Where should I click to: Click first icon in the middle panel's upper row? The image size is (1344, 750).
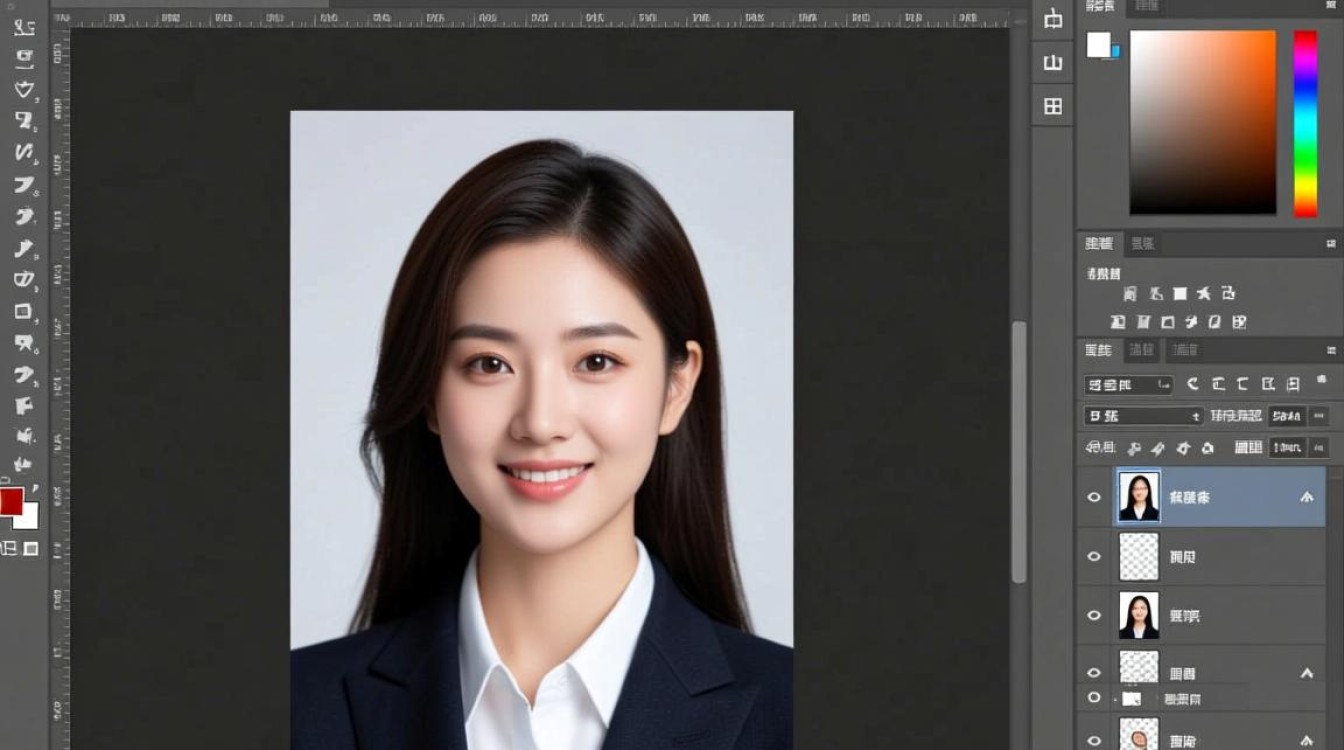[1130, 294]
